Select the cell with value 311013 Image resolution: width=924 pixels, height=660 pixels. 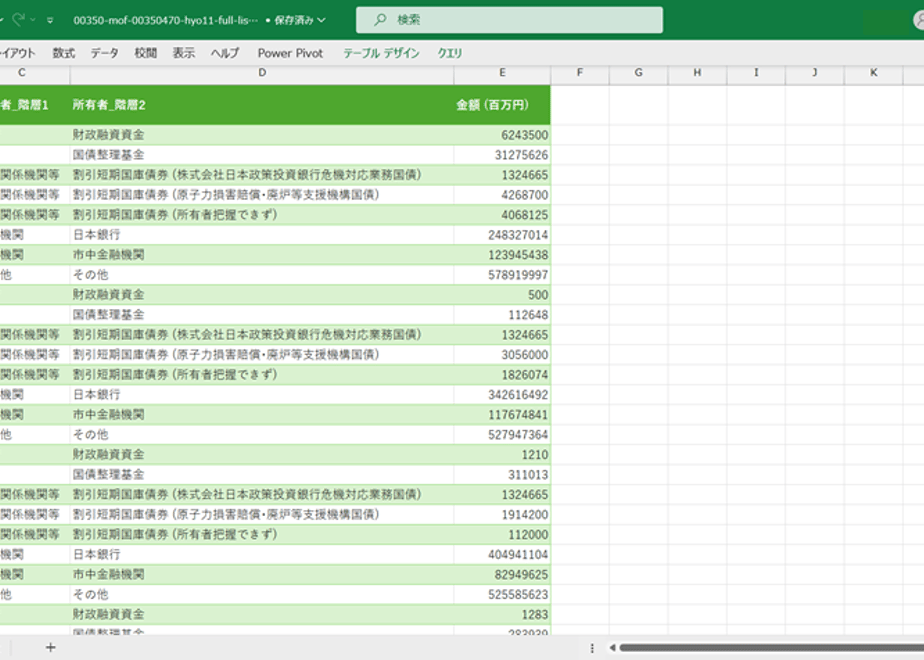(502, 475)
